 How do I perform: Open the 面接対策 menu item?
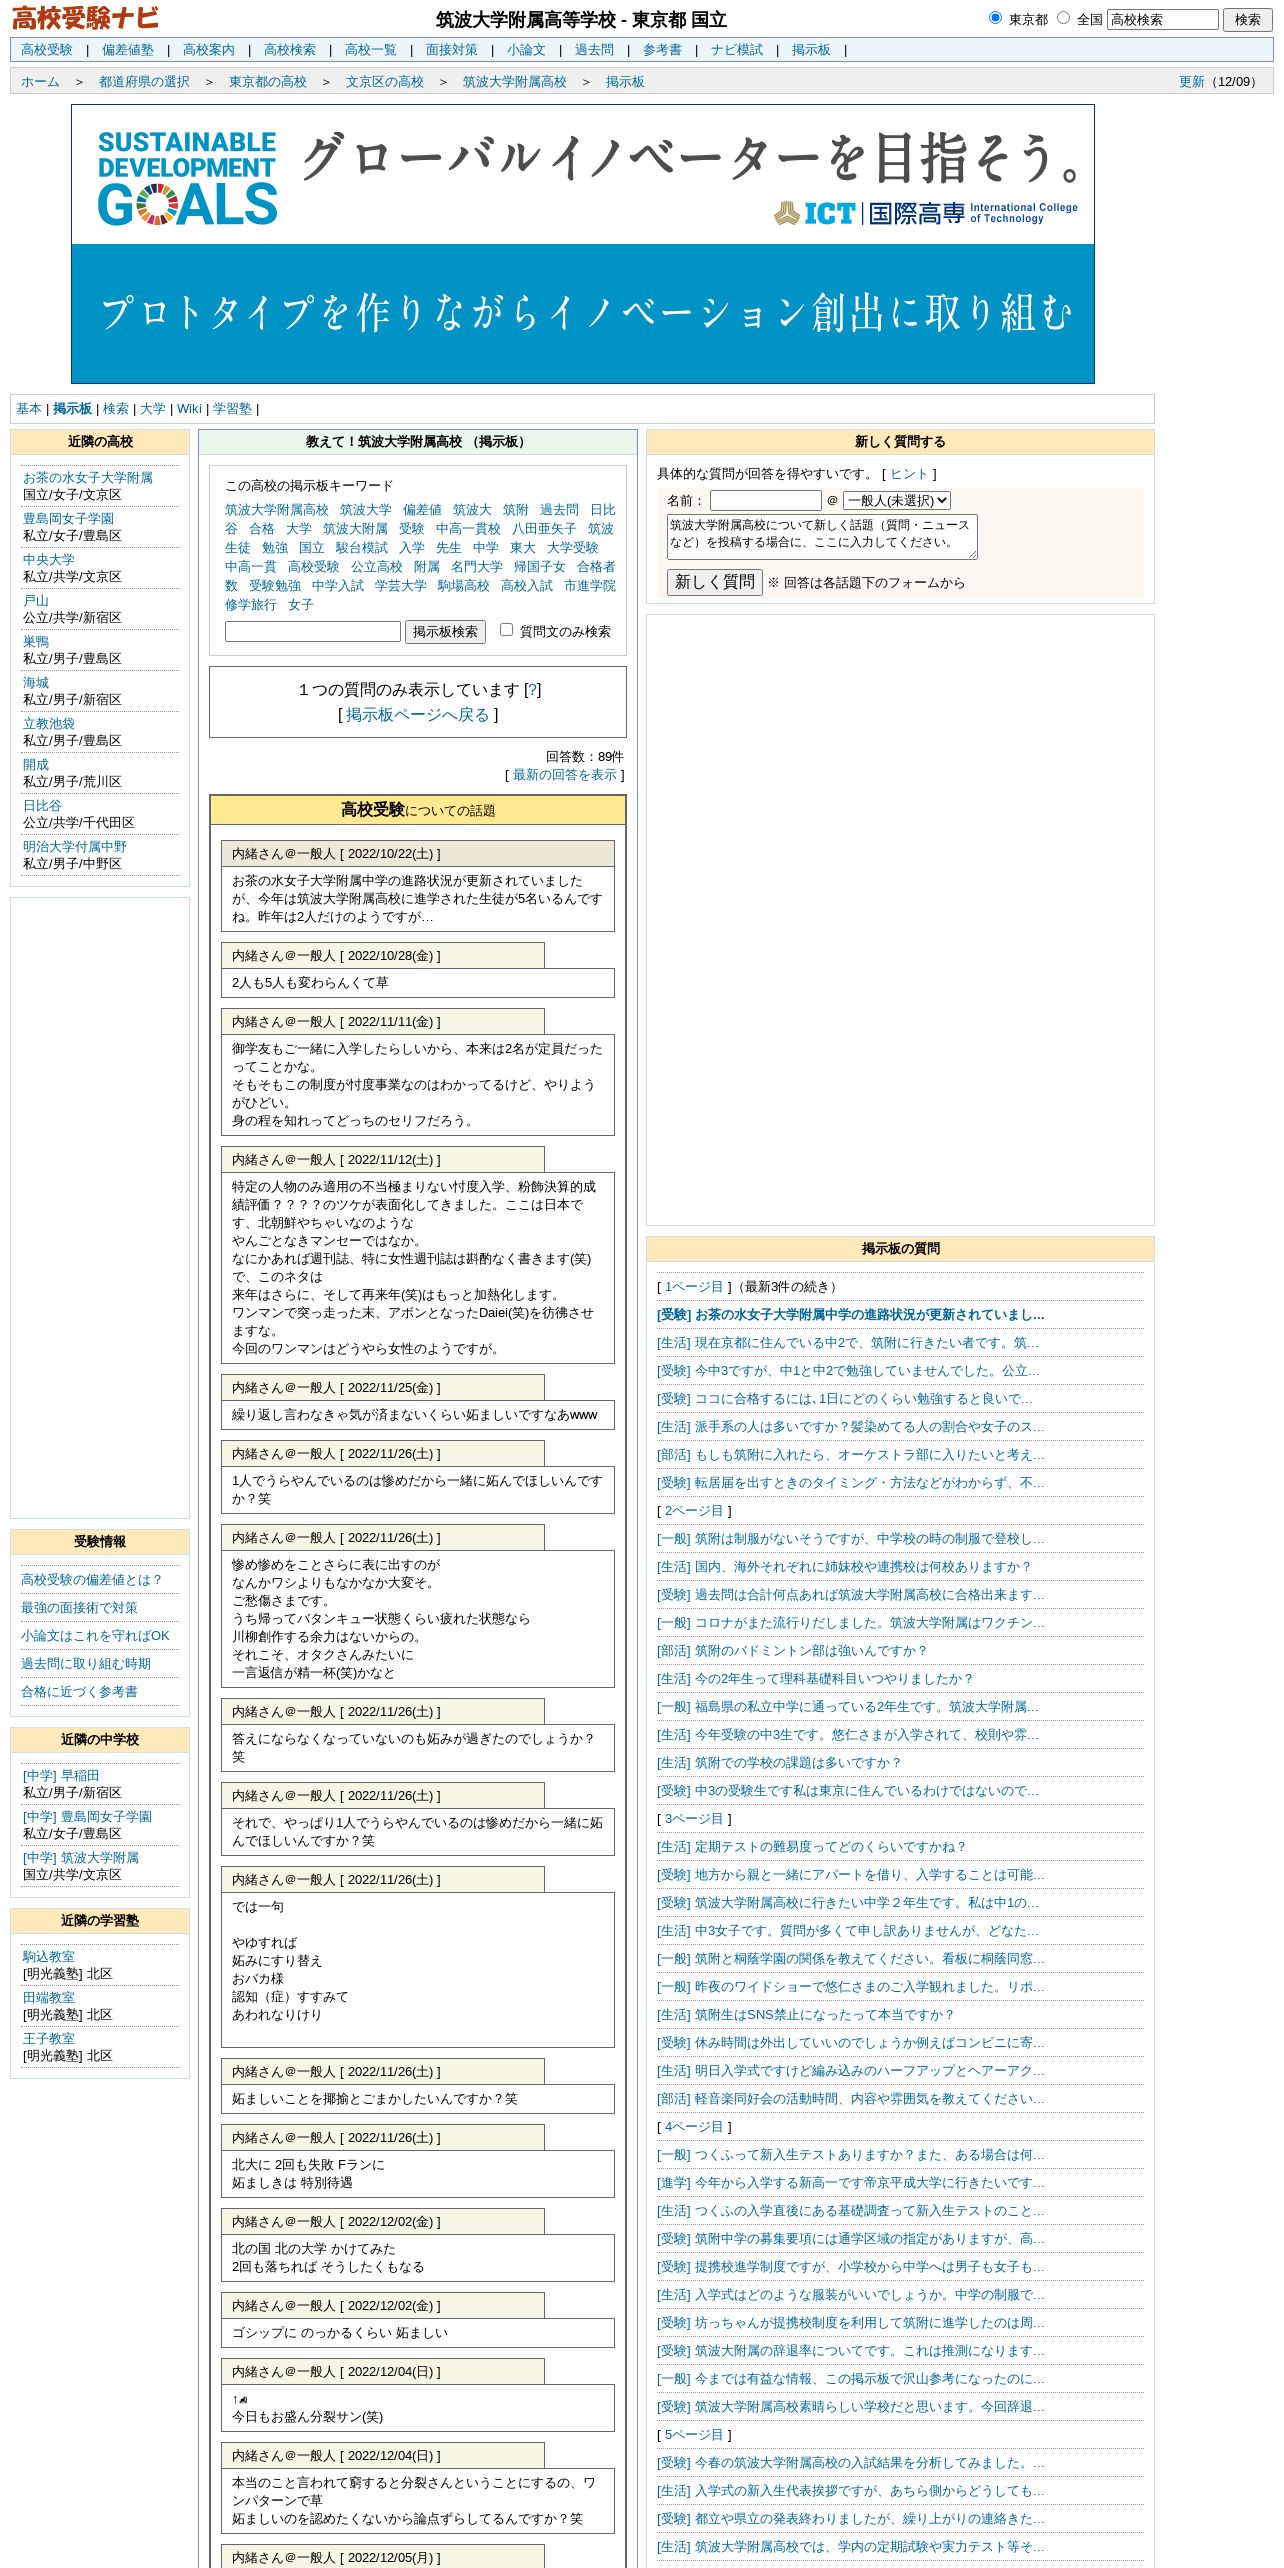point(451,50)
